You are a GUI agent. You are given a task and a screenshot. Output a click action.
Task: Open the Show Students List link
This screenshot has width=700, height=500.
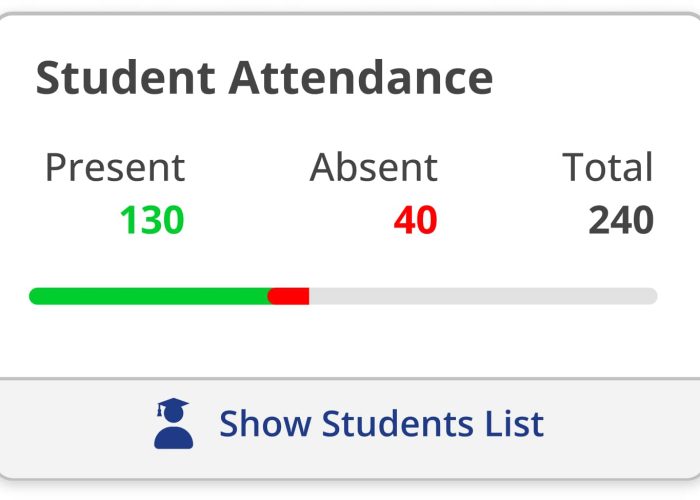tap(381, 423)
